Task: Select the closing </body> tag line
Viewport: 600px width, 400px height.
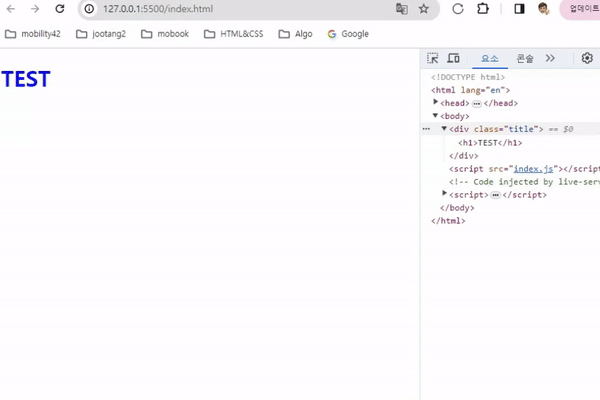Action: pyautogui.click(x=457, y=208)
